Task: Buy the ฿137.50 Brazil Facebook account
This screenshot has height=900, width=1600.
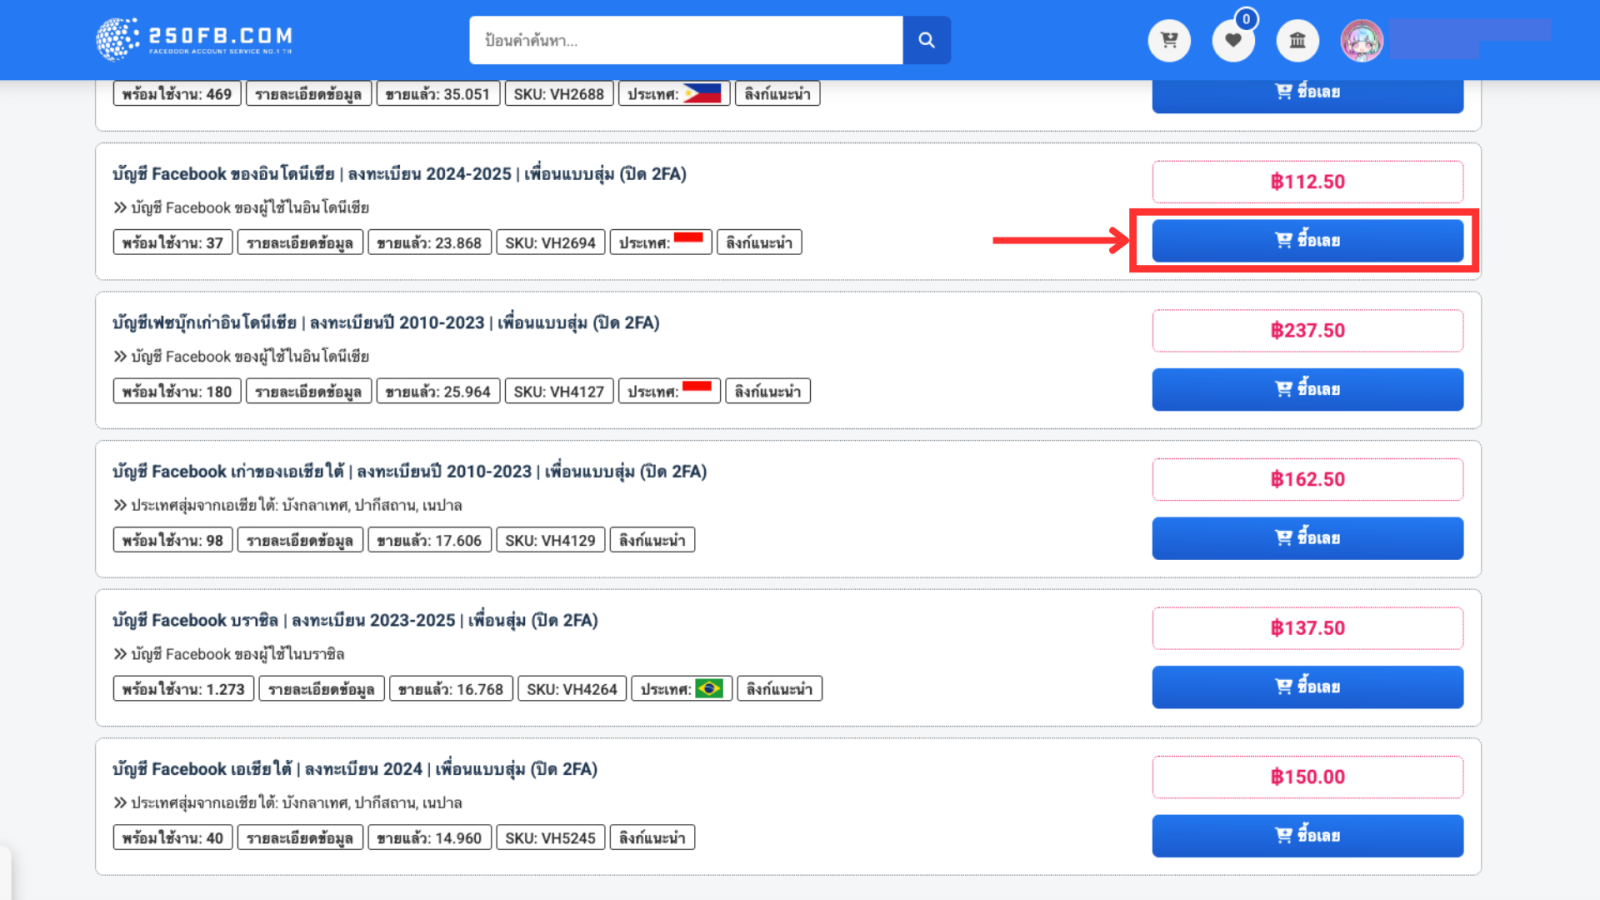Action: [1307, 687]
